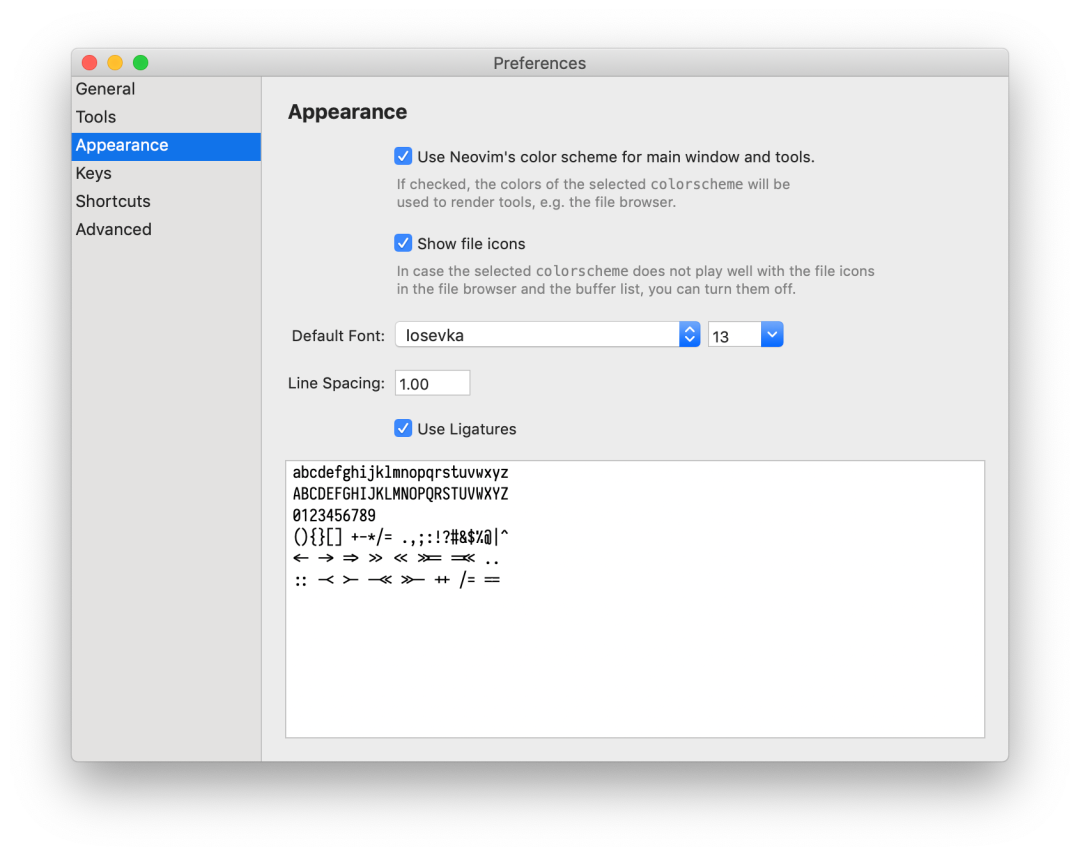Open the Tools preferences section

pyautogui.click(x=166, y=117)
